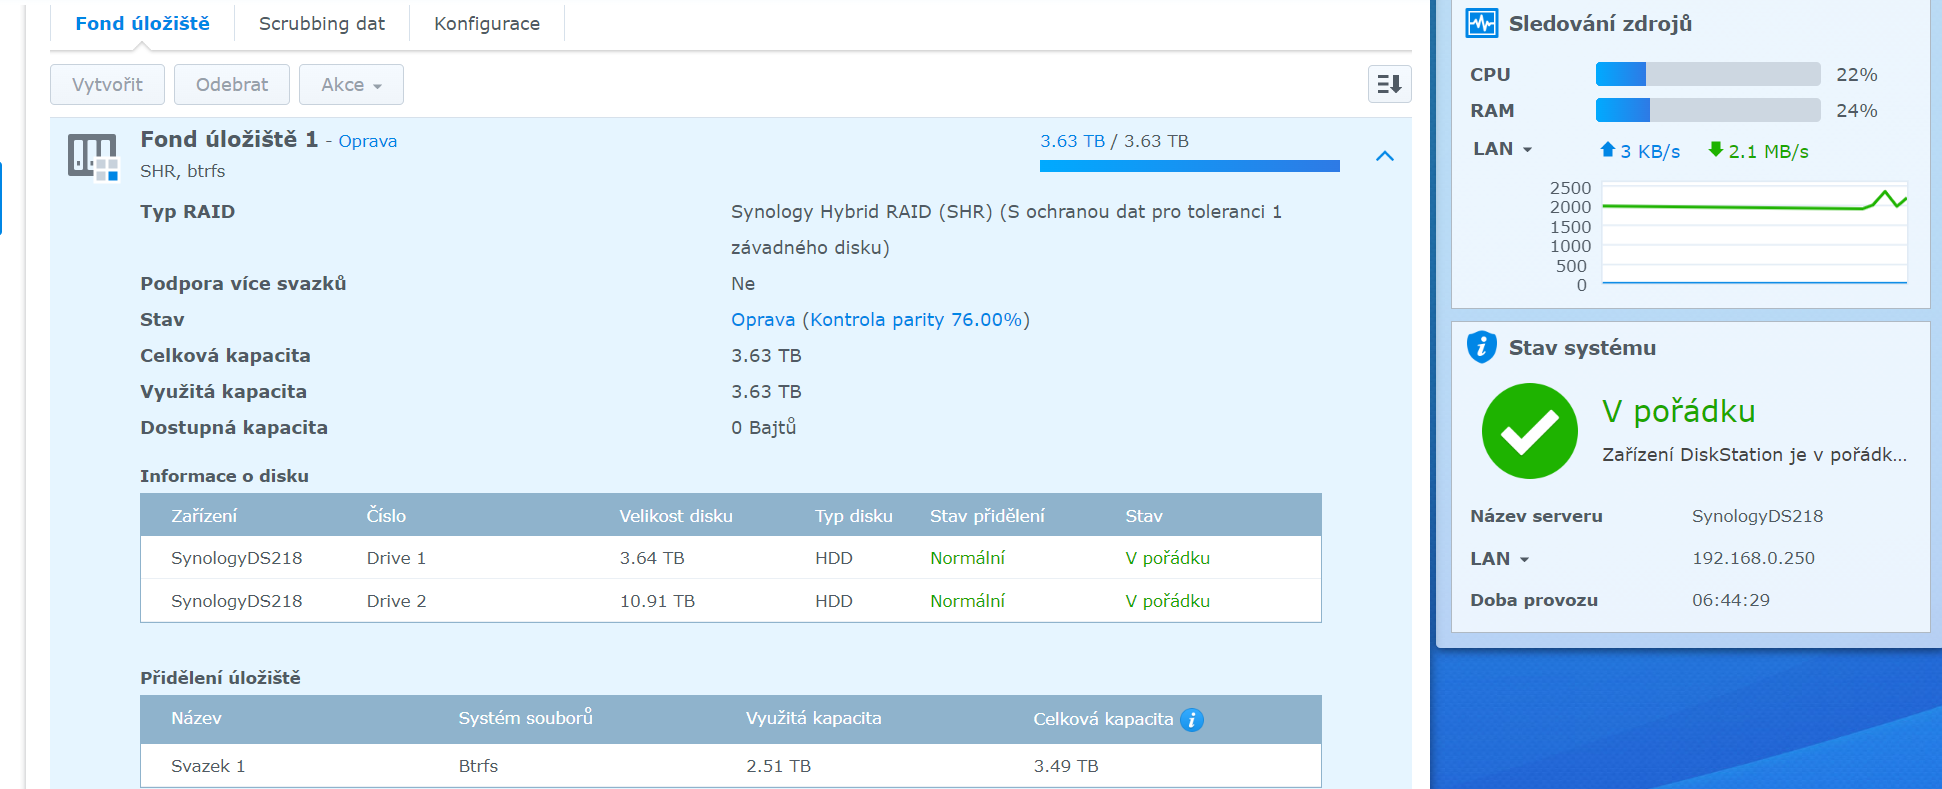Screen dimensions: 1942x789
Task: Open the LAN dropdown in Resource Monitor
Action: click(1502, 149)
